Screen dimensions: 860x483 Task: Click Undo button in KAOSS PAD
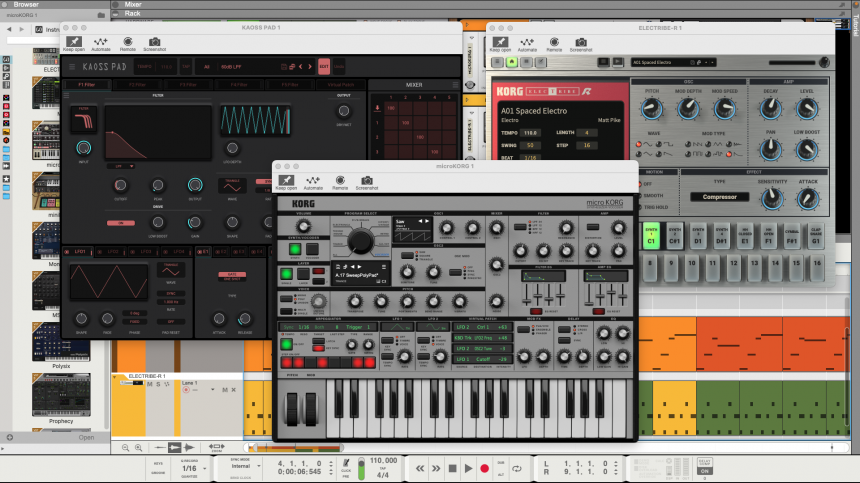[x=339, y=67]
